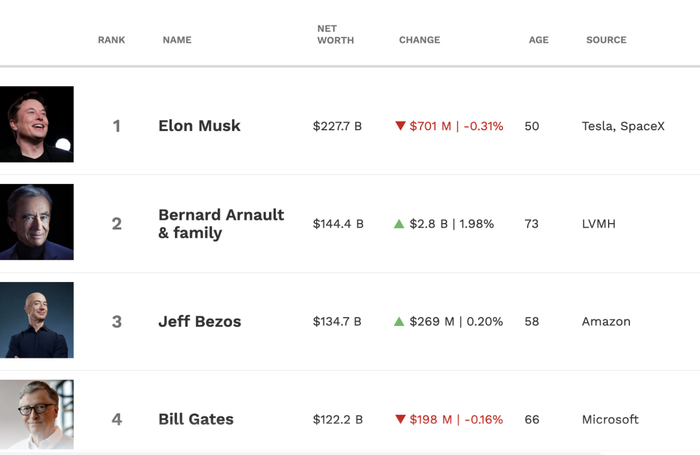700x455 pixels.
Task: Click the SOURCE column header
Action: [606, 40]
